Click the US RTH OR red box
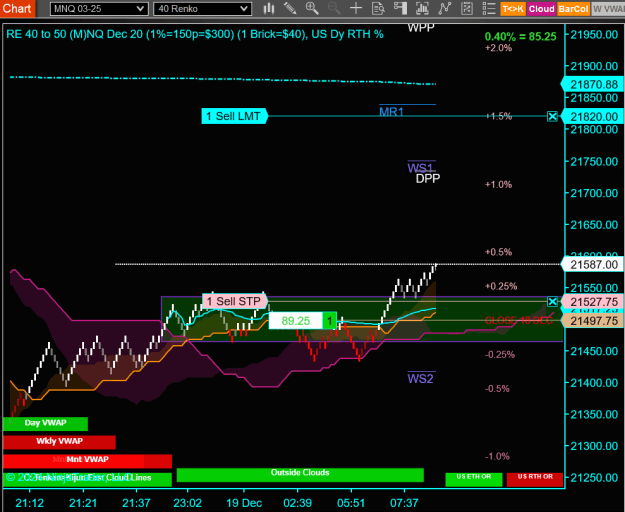This screenshot has height=512, width=625. (x=535, y=479)
